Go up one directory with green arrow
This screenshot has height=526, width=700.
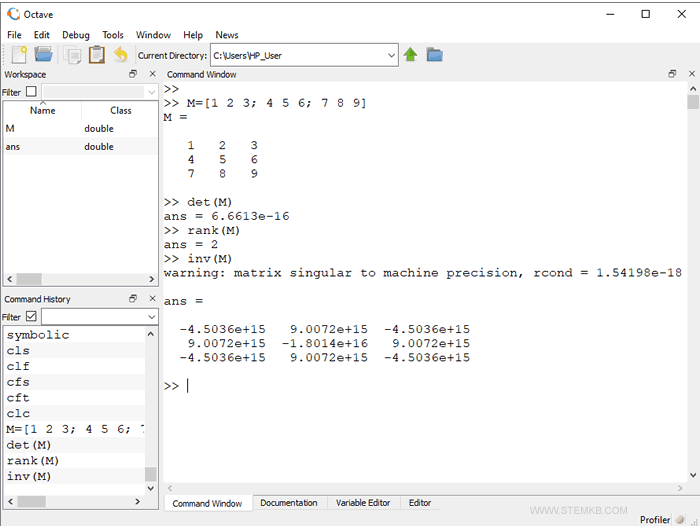[411, 55]
